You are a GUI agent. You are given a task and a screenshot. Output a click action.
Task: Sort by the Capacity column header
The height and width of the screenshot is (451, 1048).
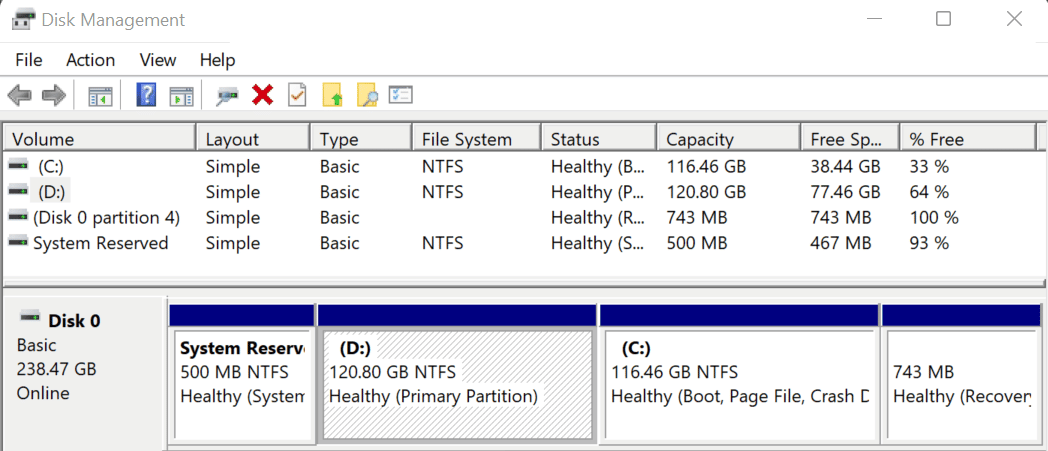click(x=729, y=139)
